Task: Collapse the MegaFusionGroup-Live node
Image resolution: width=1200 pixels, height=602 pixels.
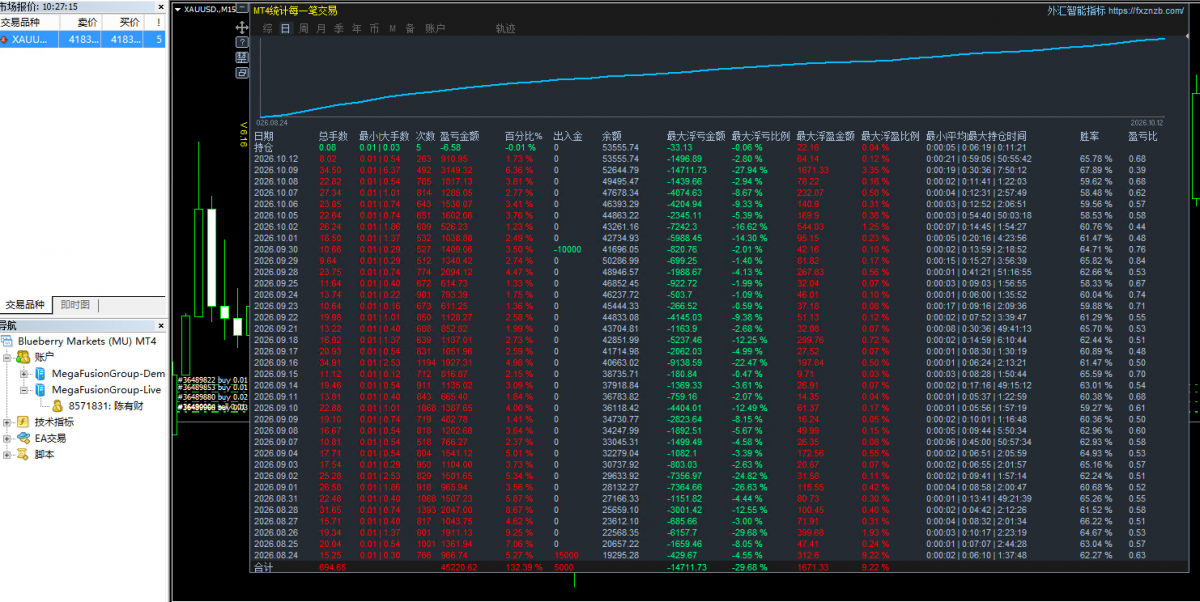Action: click(25, 389)
